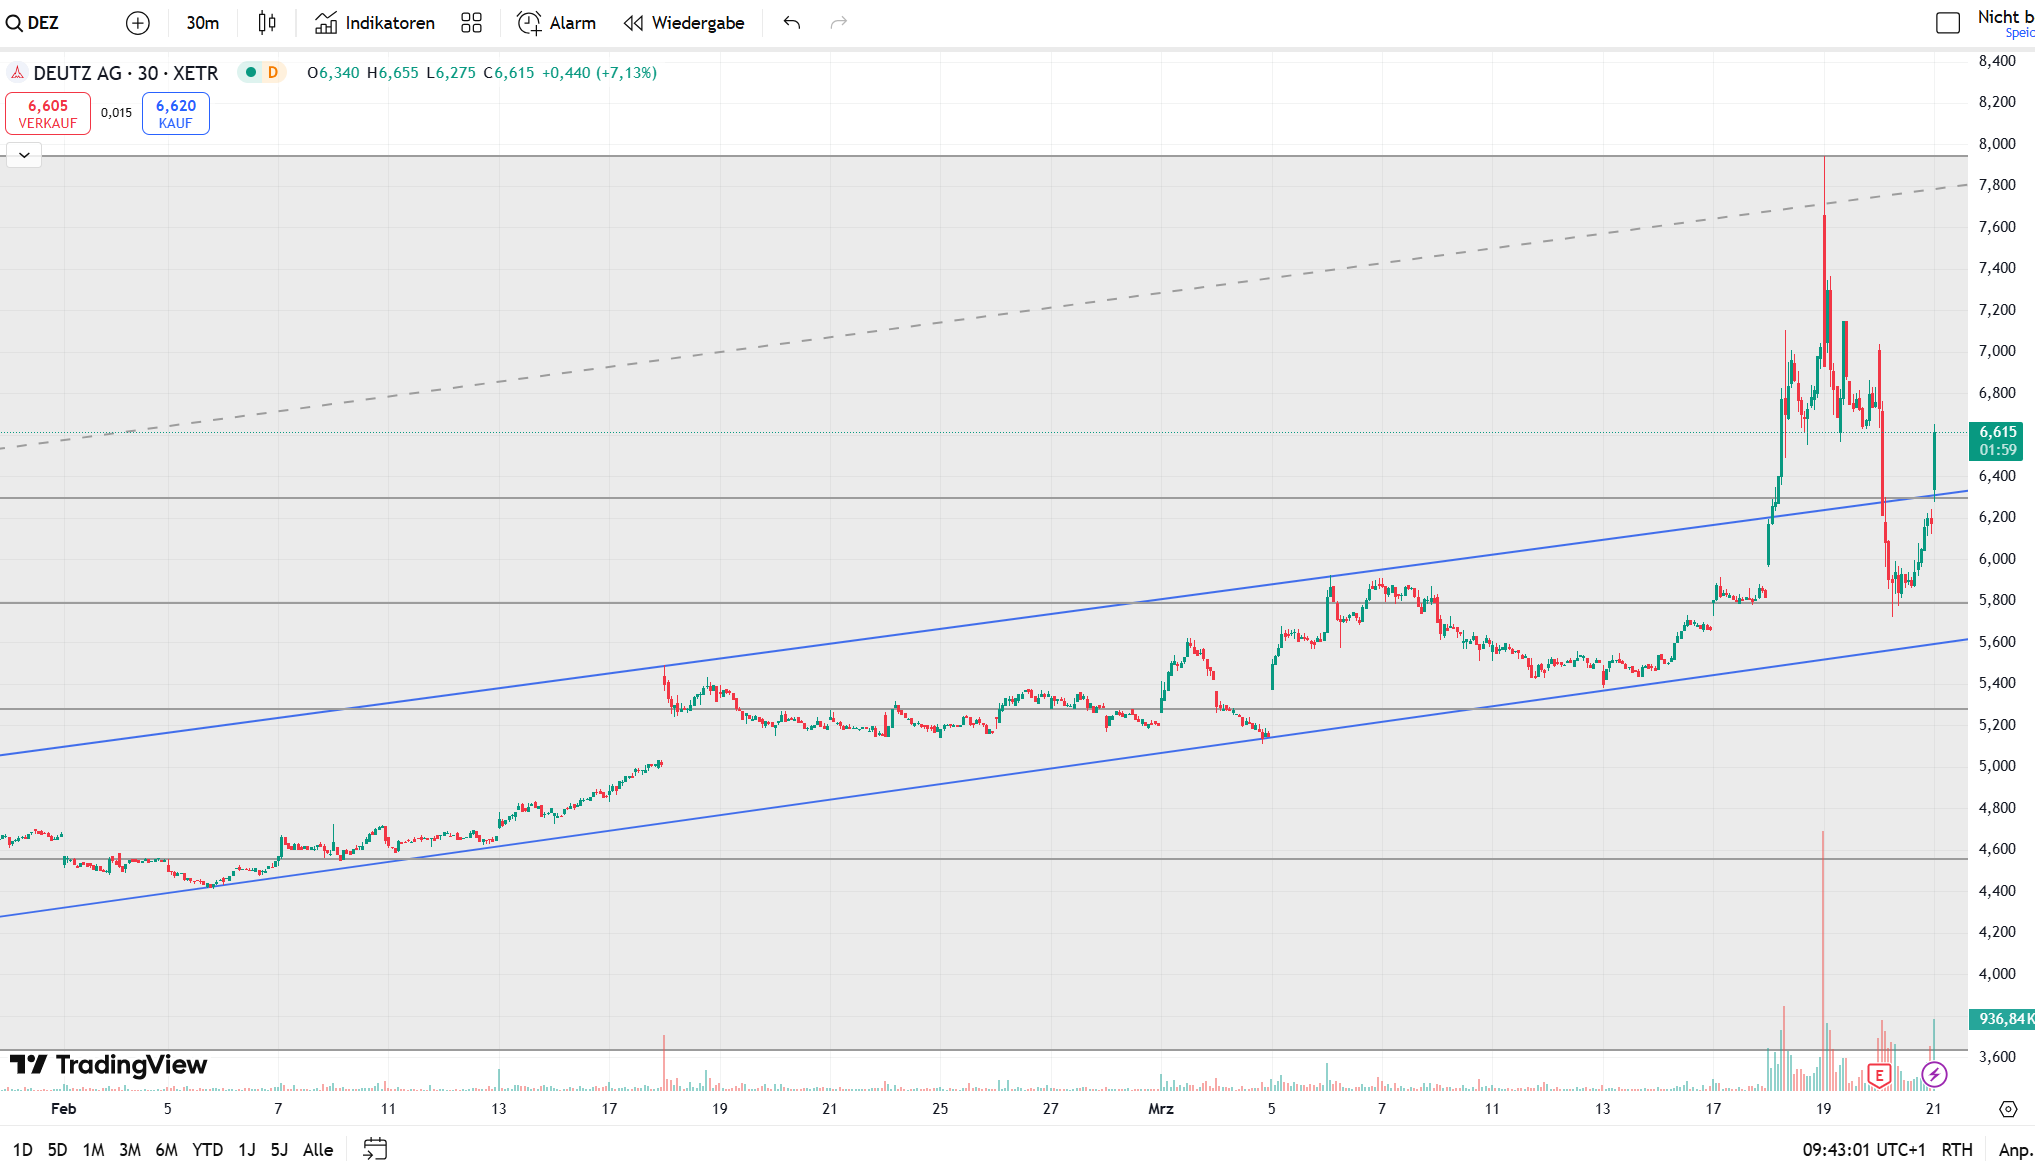Collapse the legend with chevron arrow
Viewport: 2035px width, 1161px height.
24,155
